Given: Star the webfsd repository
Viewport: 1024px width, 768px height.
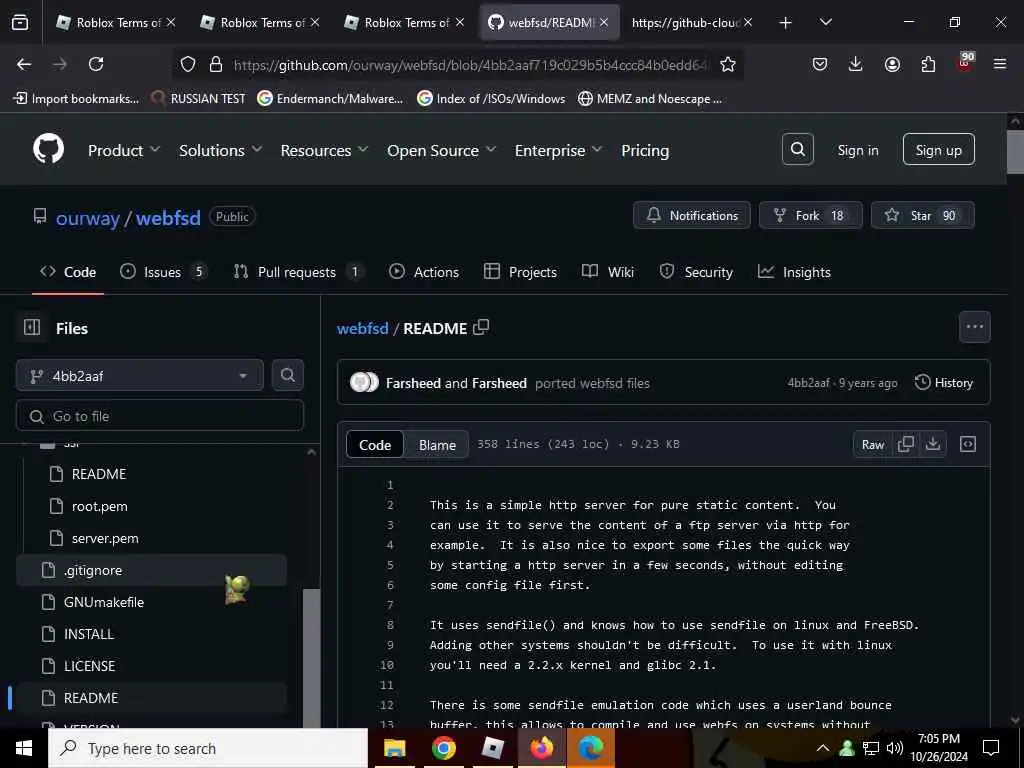Looking at the screenshot, I should [922, 216].
